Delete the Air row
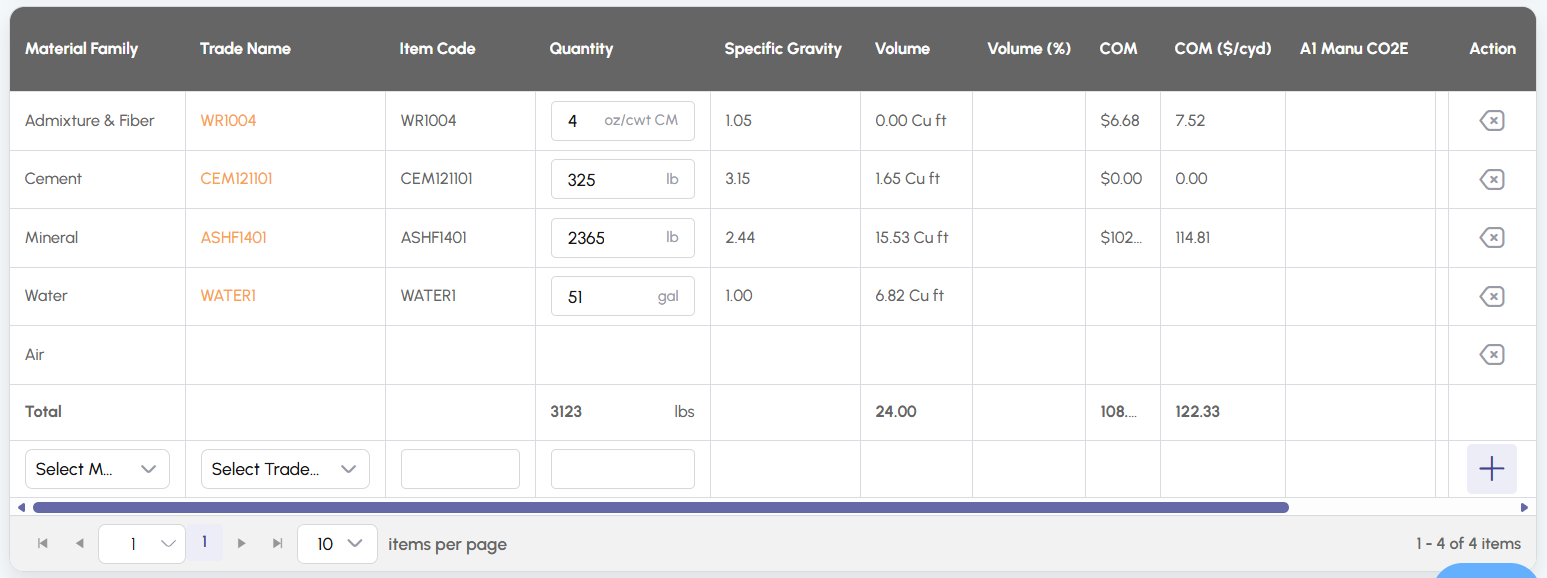Viewport: 1547px width, 578px height. click(1491, 355)
